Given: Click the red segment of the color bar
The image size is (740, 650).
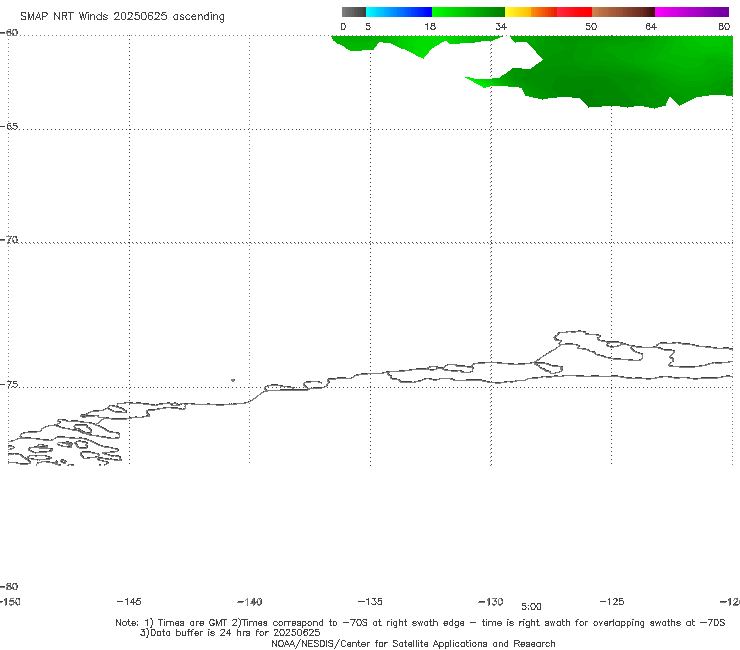Looking at the screenshot, I should [575, 12].
